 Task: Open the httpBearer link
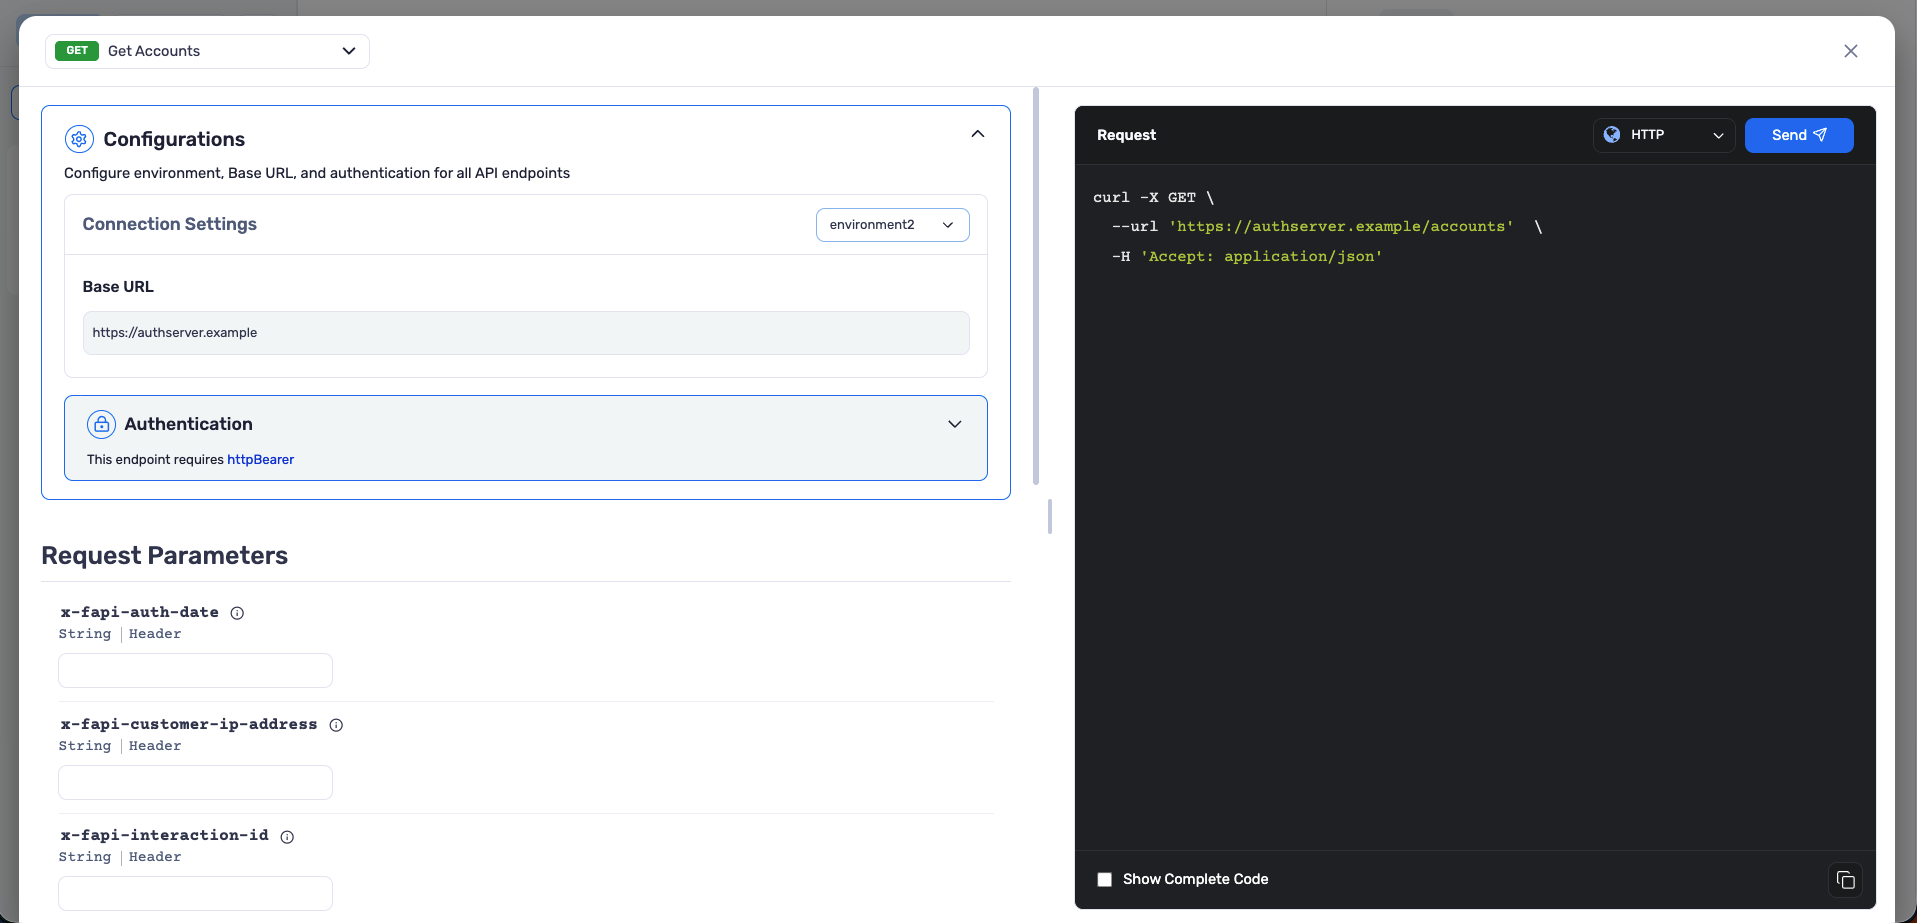pyautogui.click(x=260, y=459)
